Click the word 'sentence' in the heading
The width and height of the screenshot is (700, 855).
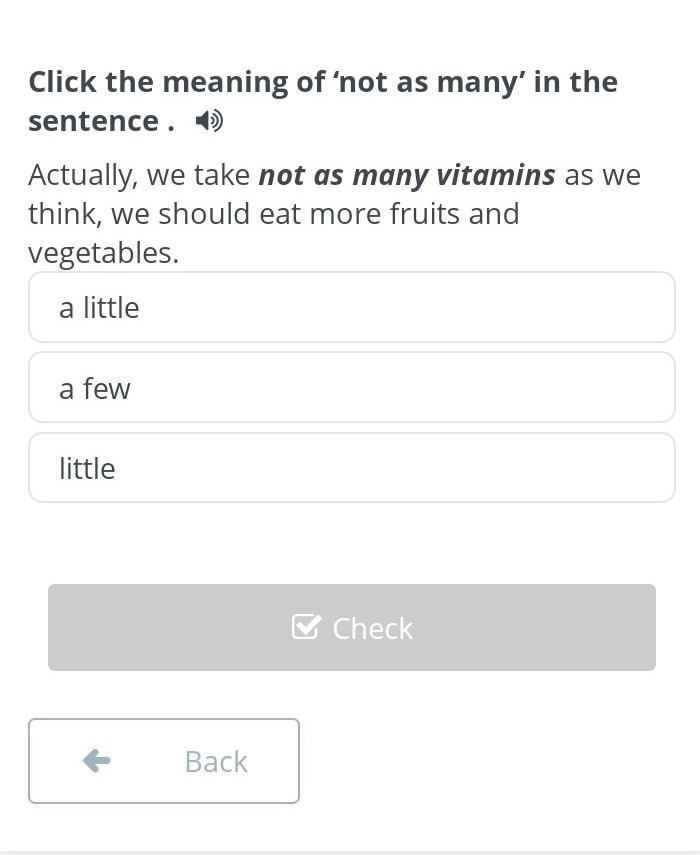click(x=93, y=121)
